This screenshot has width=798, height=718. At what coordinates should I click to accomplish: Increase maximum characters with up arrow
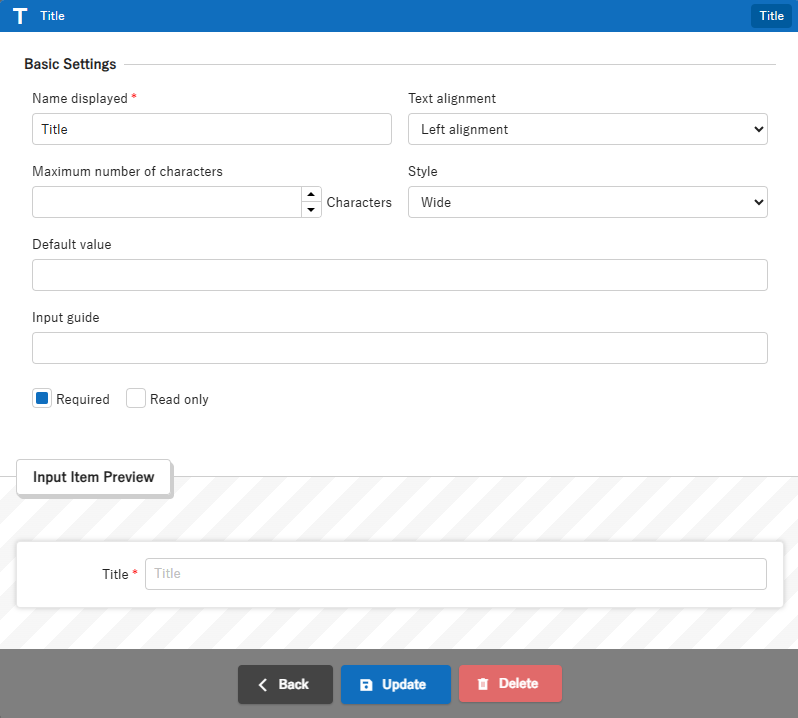click(311, 194)
